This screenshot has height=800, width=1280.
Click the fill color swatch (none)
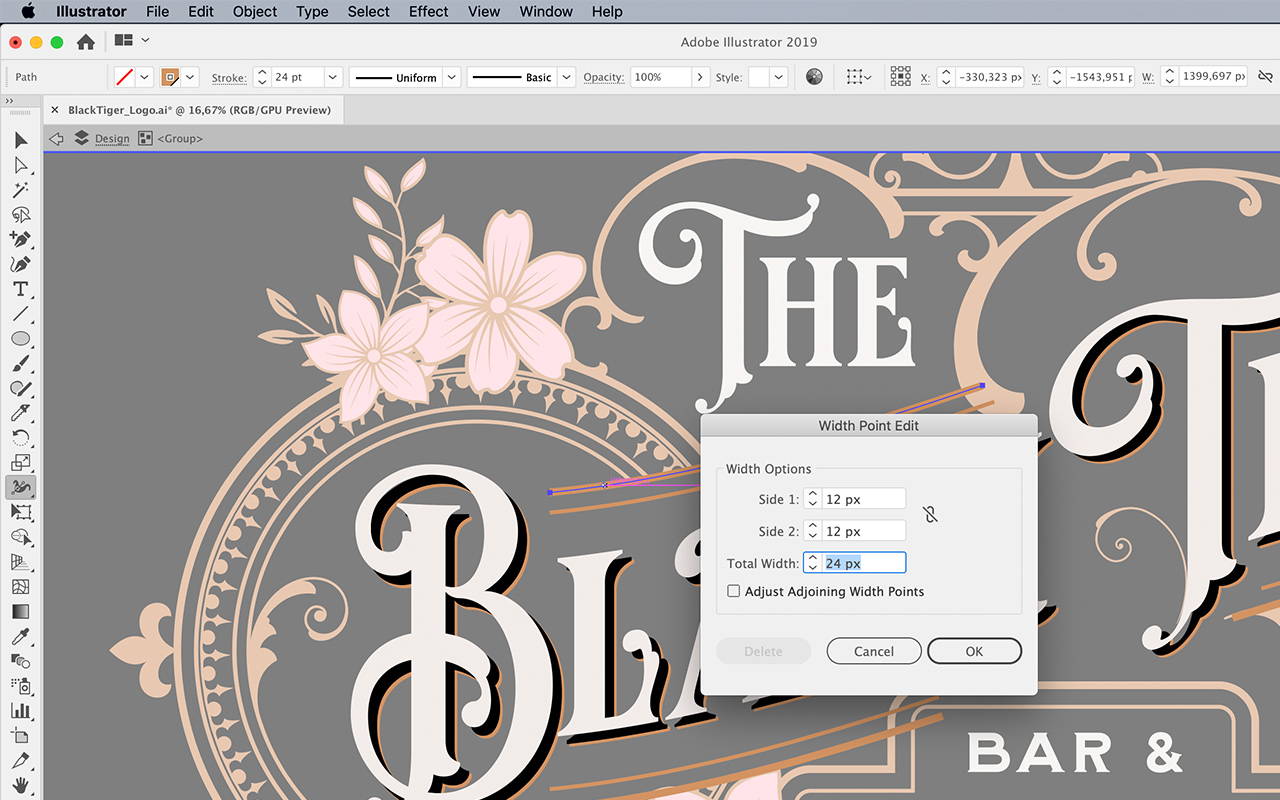(125, 77)
